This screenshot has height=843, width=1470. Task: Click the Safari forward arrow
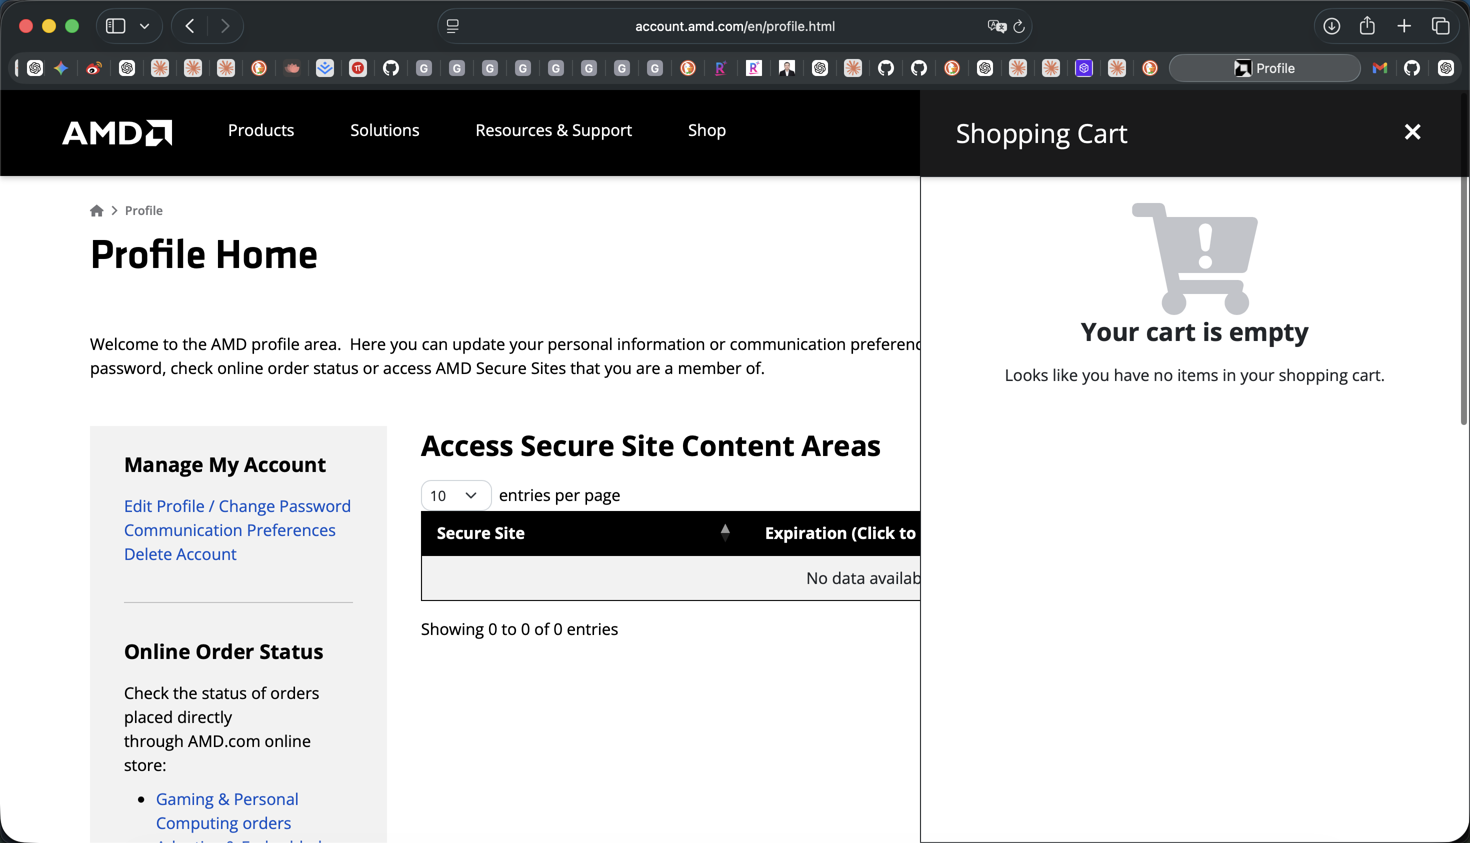pyautogui.click(x=225, y=26)
